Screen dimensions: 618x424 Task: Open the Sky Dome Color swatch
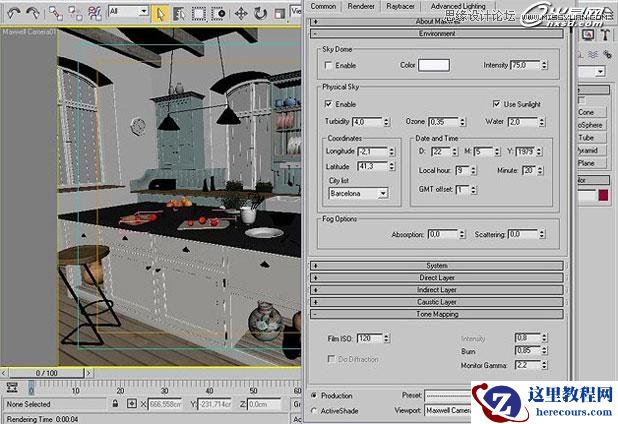(434, 65)
